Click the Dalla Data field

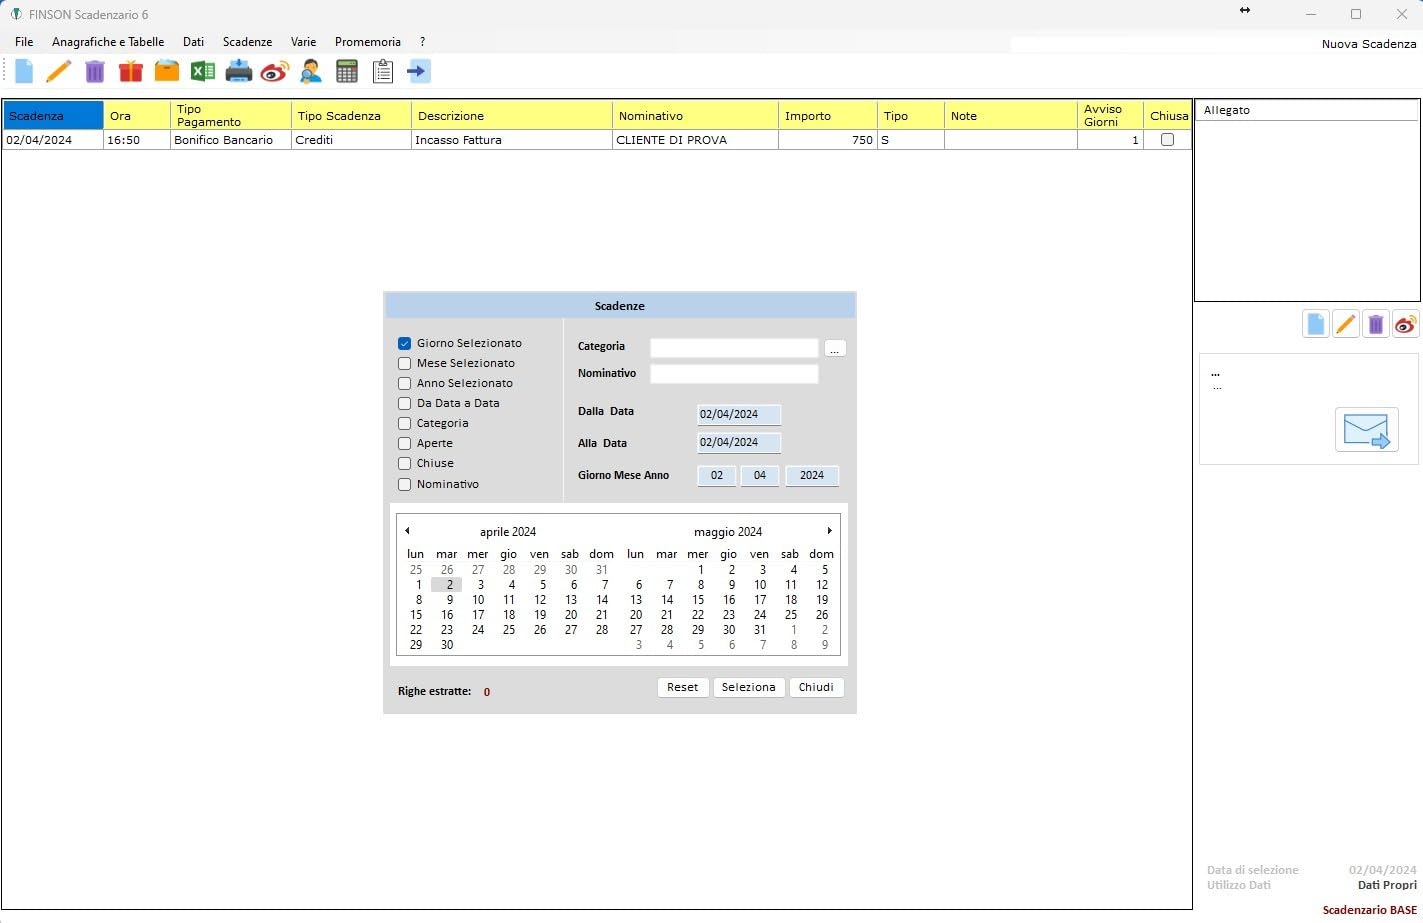tap(739, 414)
